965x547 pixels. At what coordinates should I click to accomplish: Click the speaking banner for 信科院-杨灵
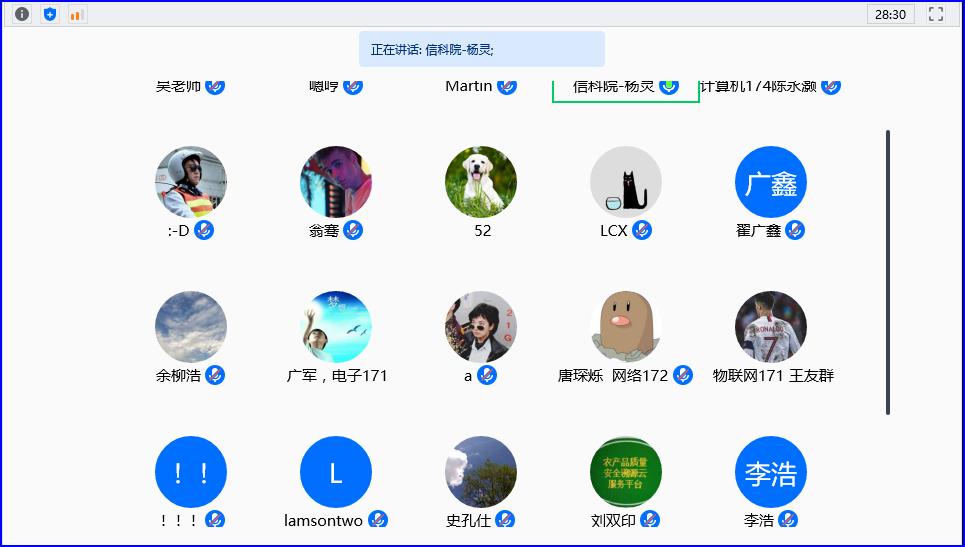pyautogui.click(x=482, y=49)
